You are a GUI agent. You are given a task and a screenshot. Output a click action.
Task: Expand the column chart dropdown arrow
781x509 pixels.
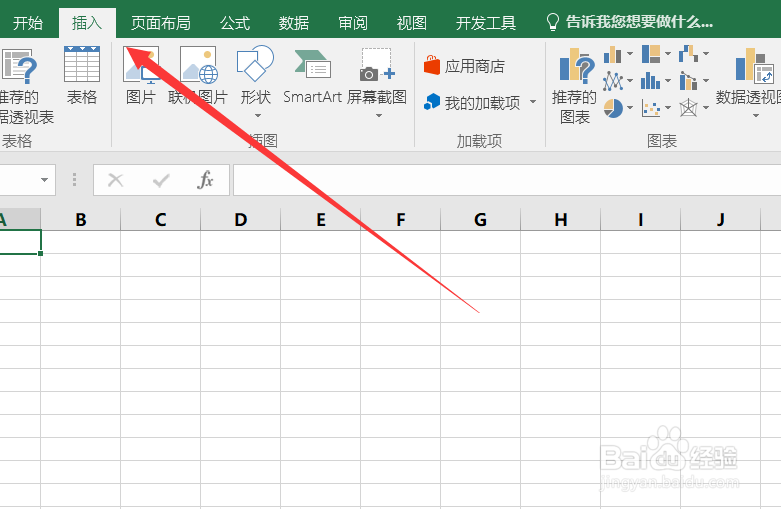630,54
